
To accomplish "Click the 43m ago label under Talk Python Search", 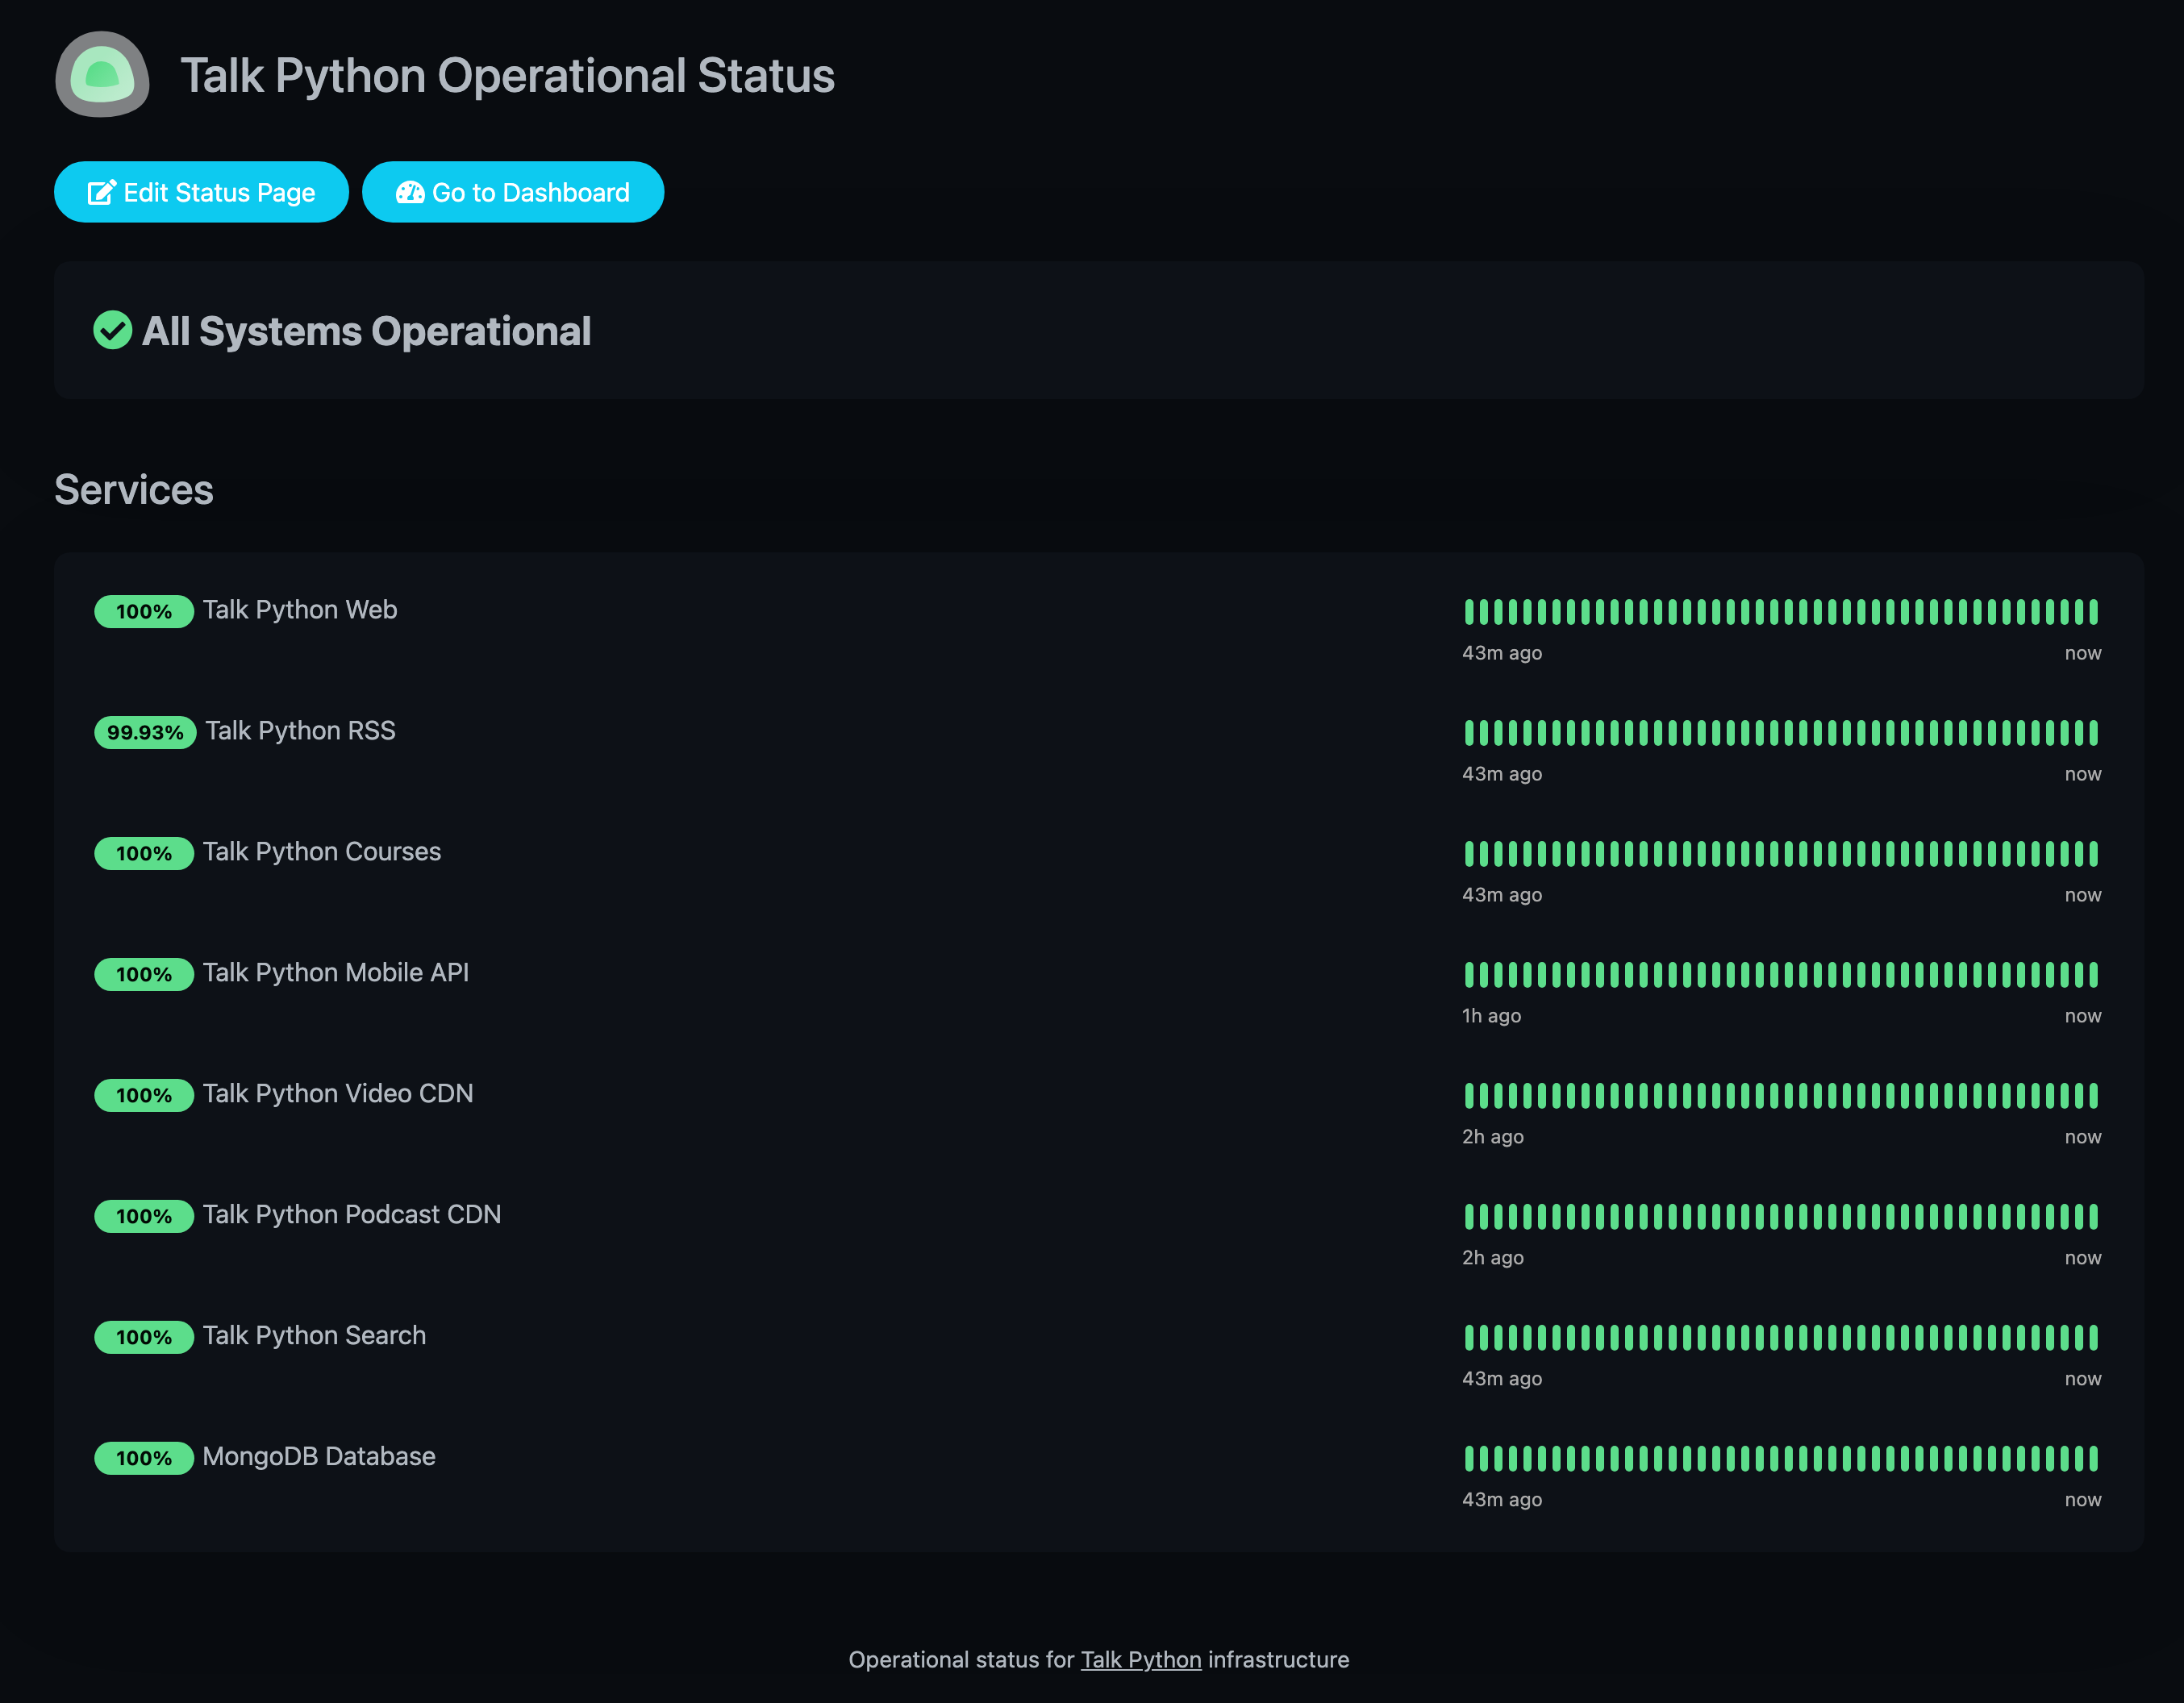I will point(1502,1379).
